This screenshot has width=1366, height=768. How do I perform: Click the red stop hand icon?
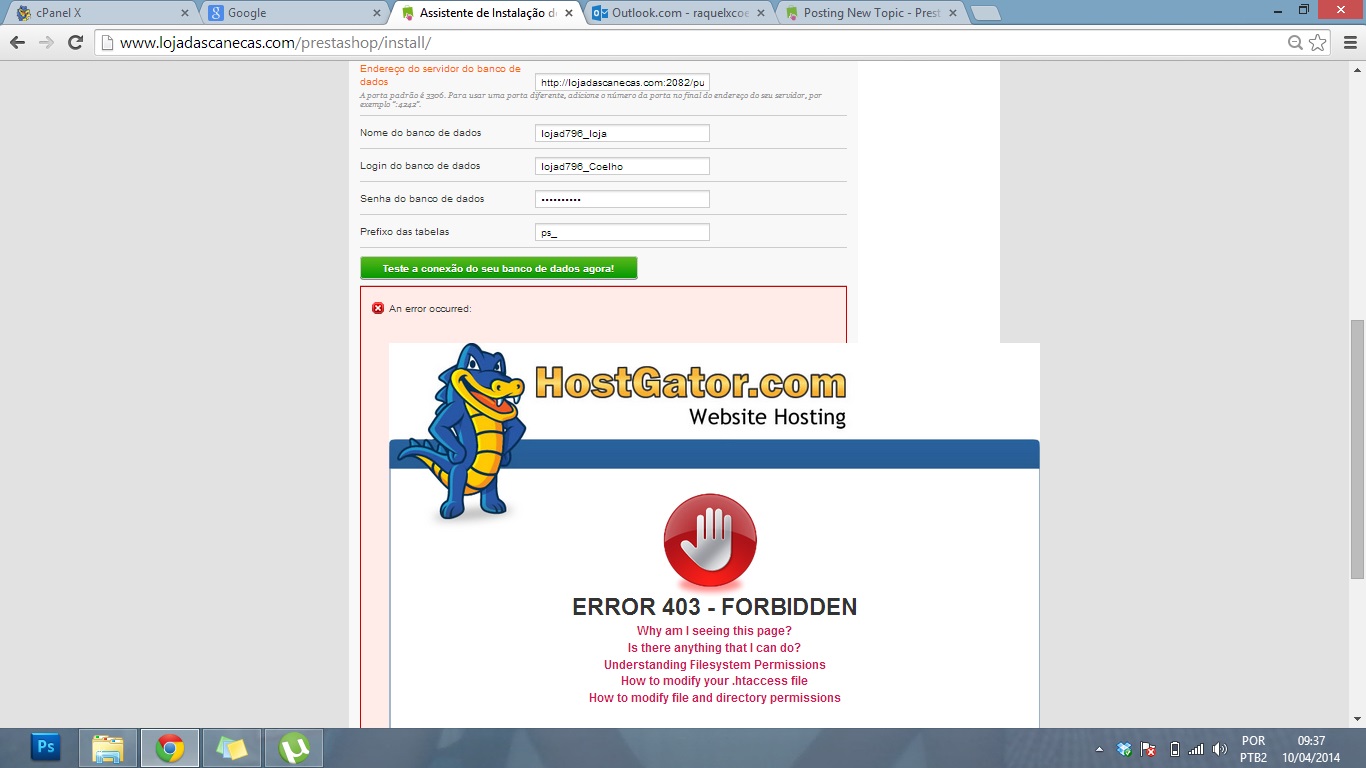coord(710,540)
